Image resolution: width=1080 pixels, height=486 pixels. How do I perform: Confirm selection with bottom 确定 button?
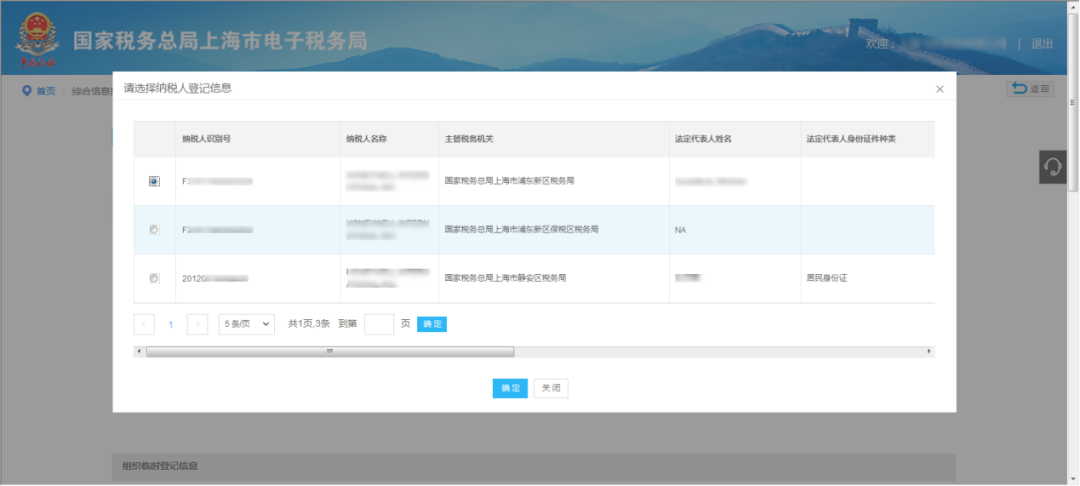[510, 388]
